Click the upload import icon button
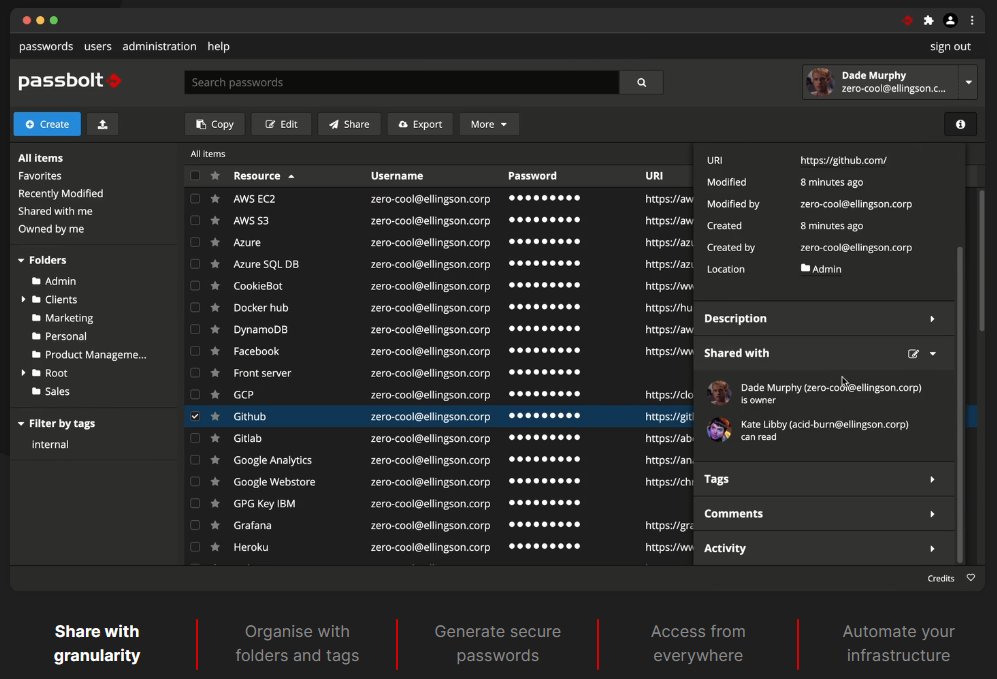Screen dimensions: 997x679 coord(102,124)
